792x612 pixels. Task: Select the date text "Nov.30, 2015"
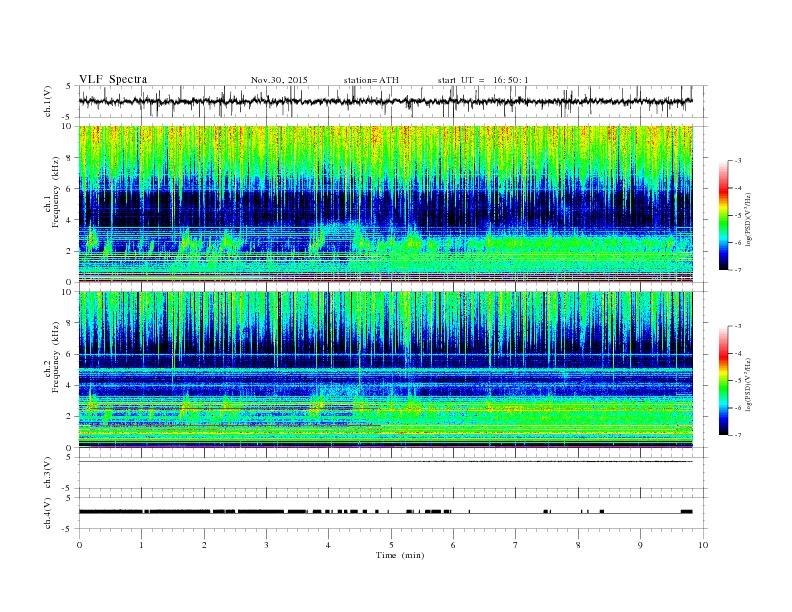[279, 80]
